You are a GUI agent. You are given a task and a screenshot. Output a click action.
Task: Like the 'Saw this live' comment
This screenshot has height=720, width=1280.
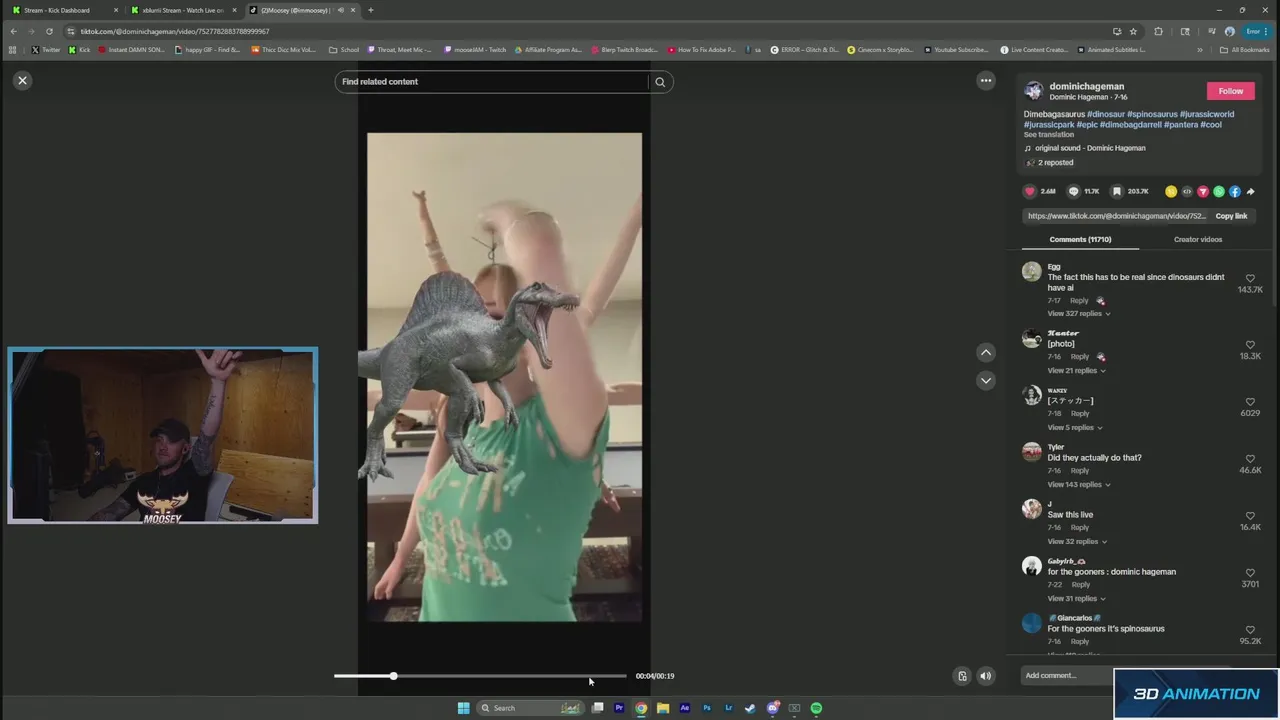coord(1250,516)
